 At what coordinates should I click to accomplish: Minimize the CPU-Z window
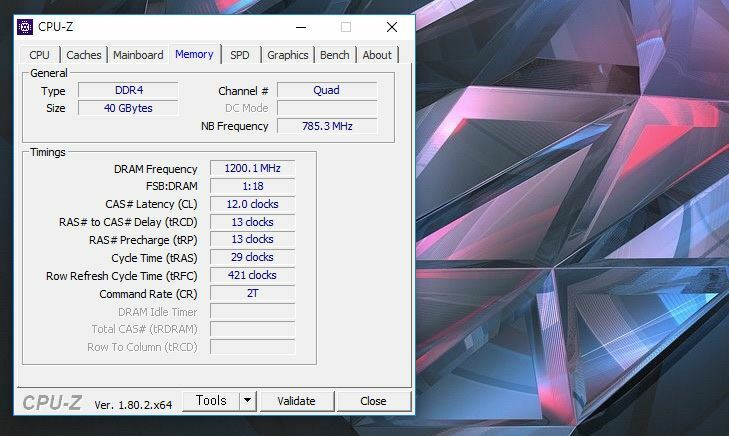(x=301, y=27)
